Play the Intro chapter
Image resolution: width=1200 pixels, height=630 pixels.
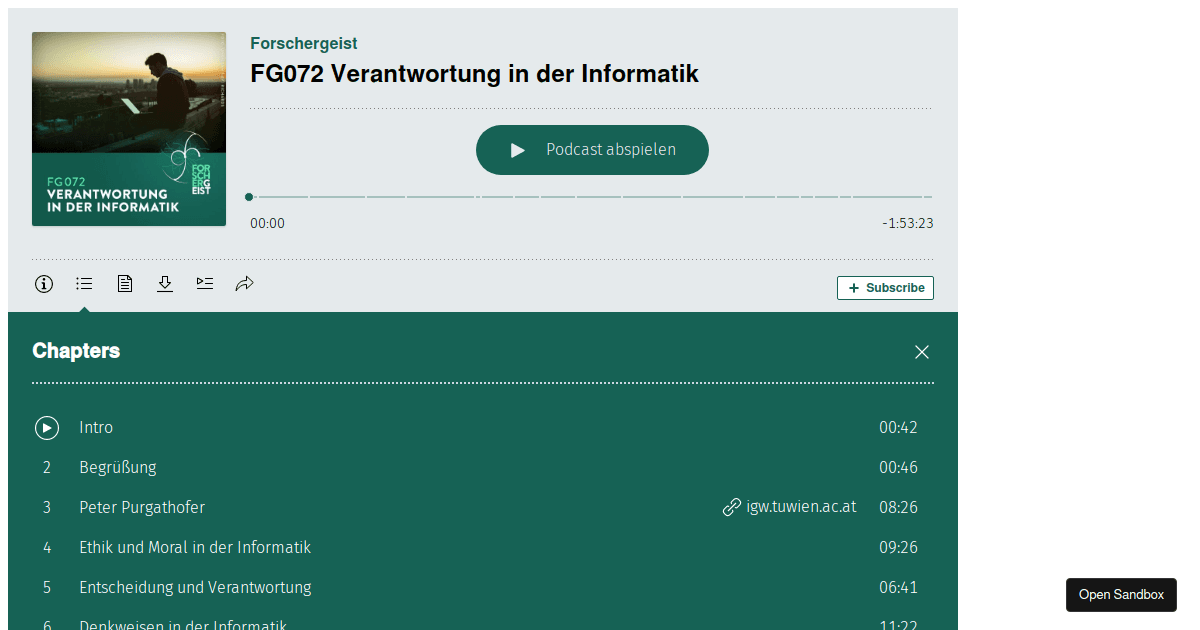pos(47,428)
